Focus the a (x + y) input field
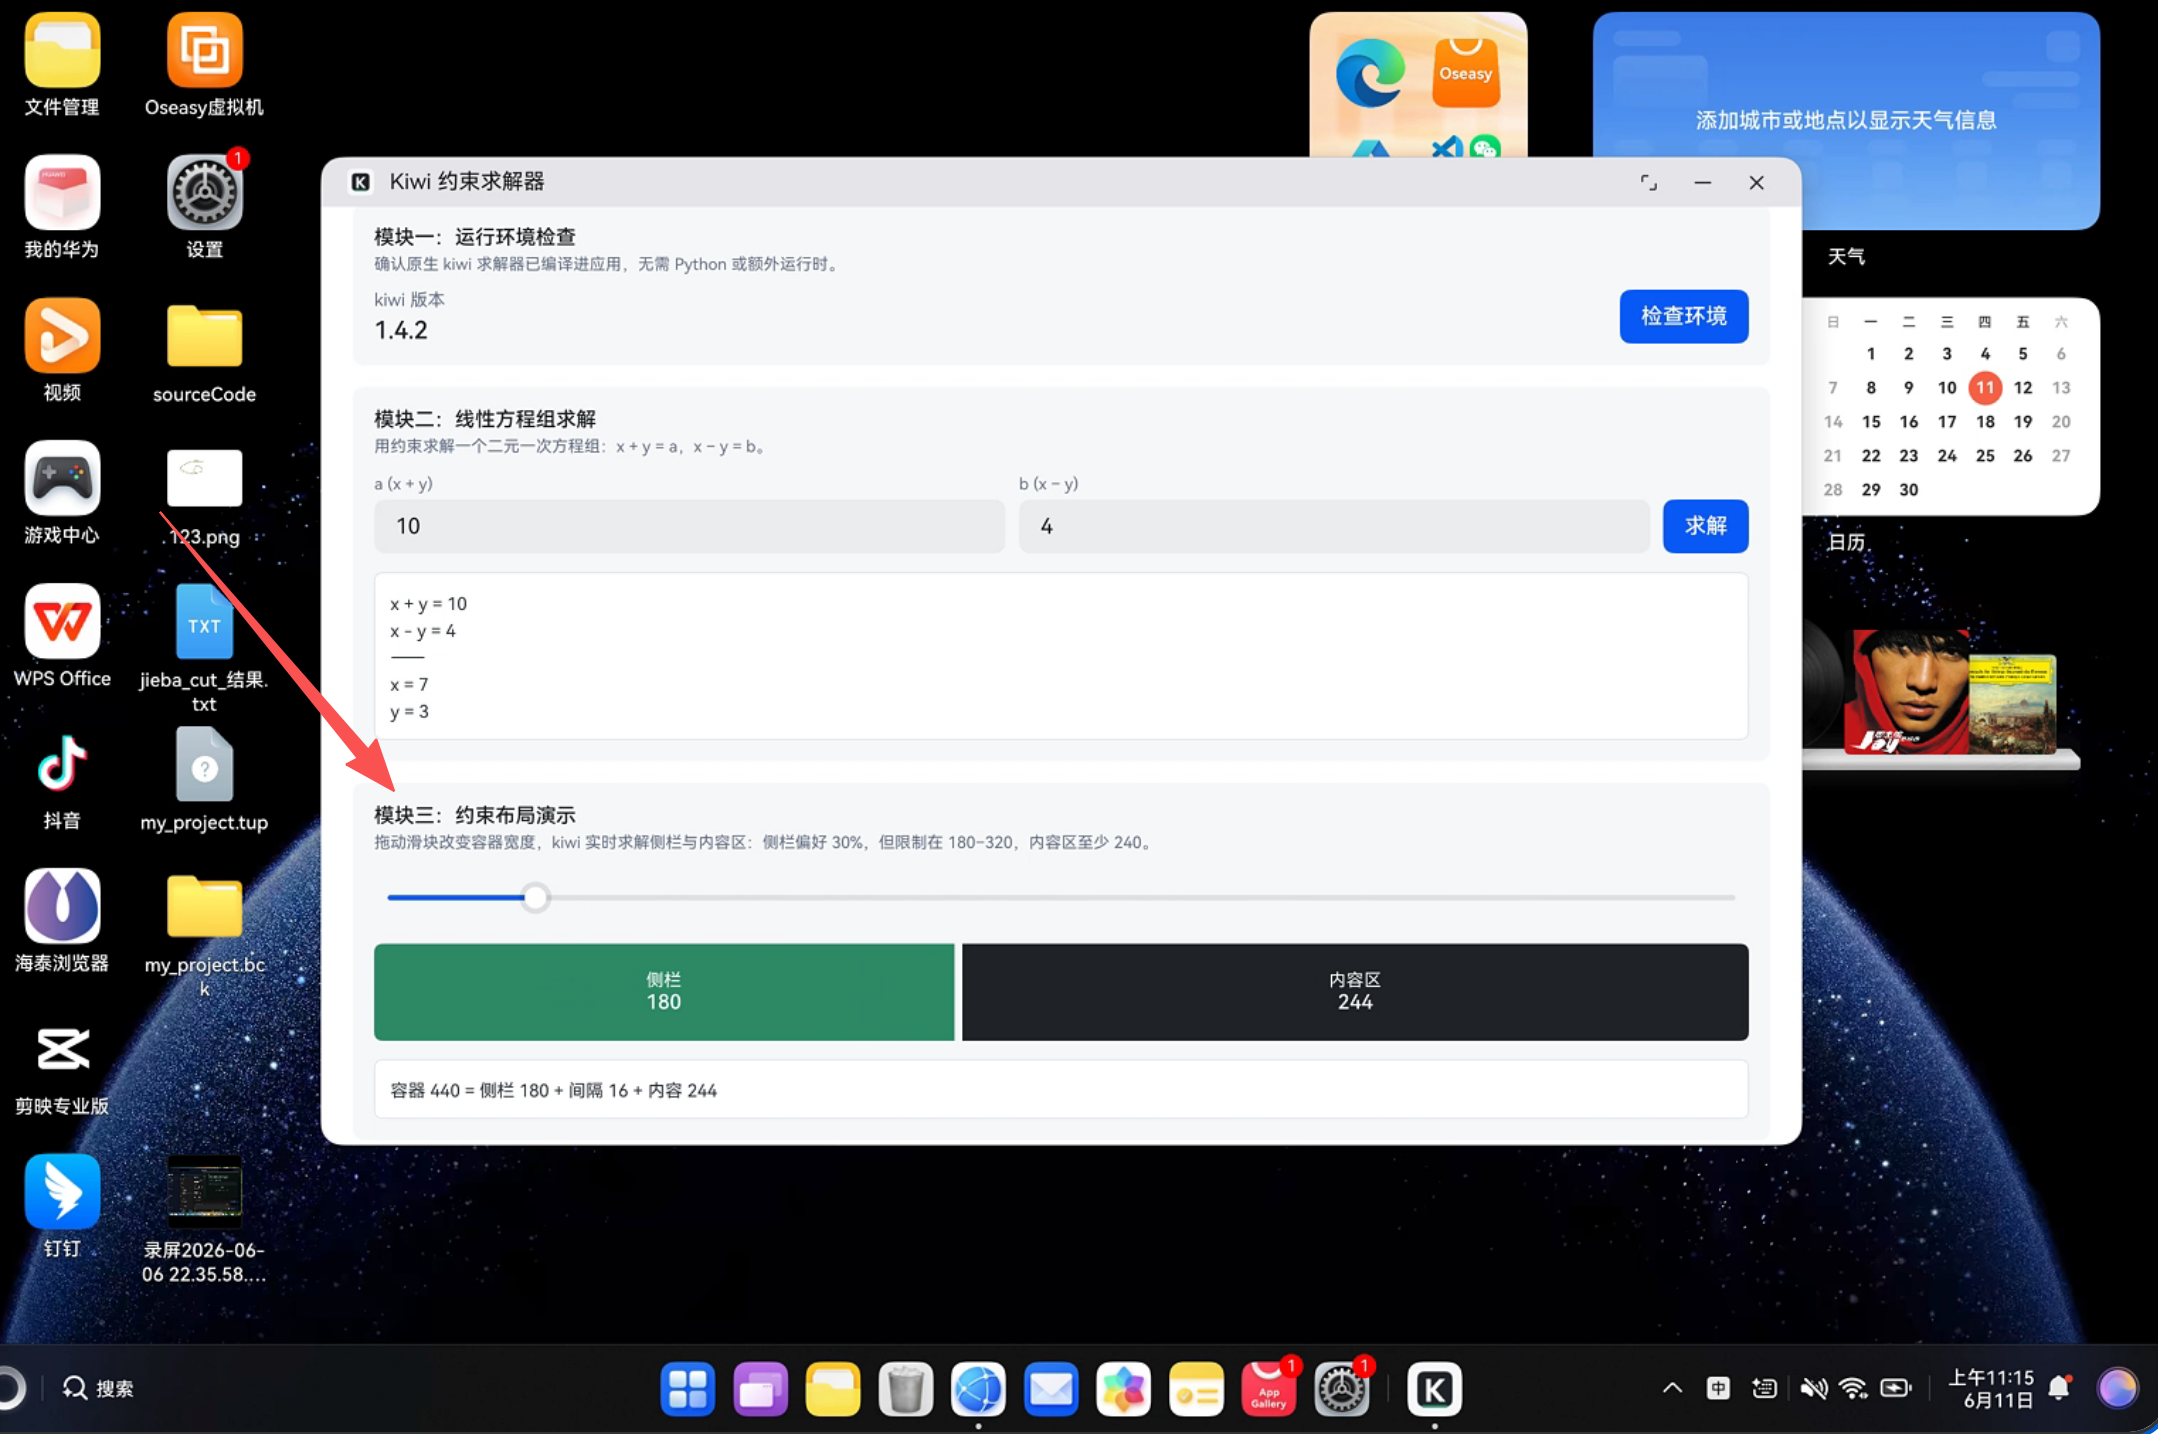Viewport: 2158px width, 1434px height. [x=689, y=526]
